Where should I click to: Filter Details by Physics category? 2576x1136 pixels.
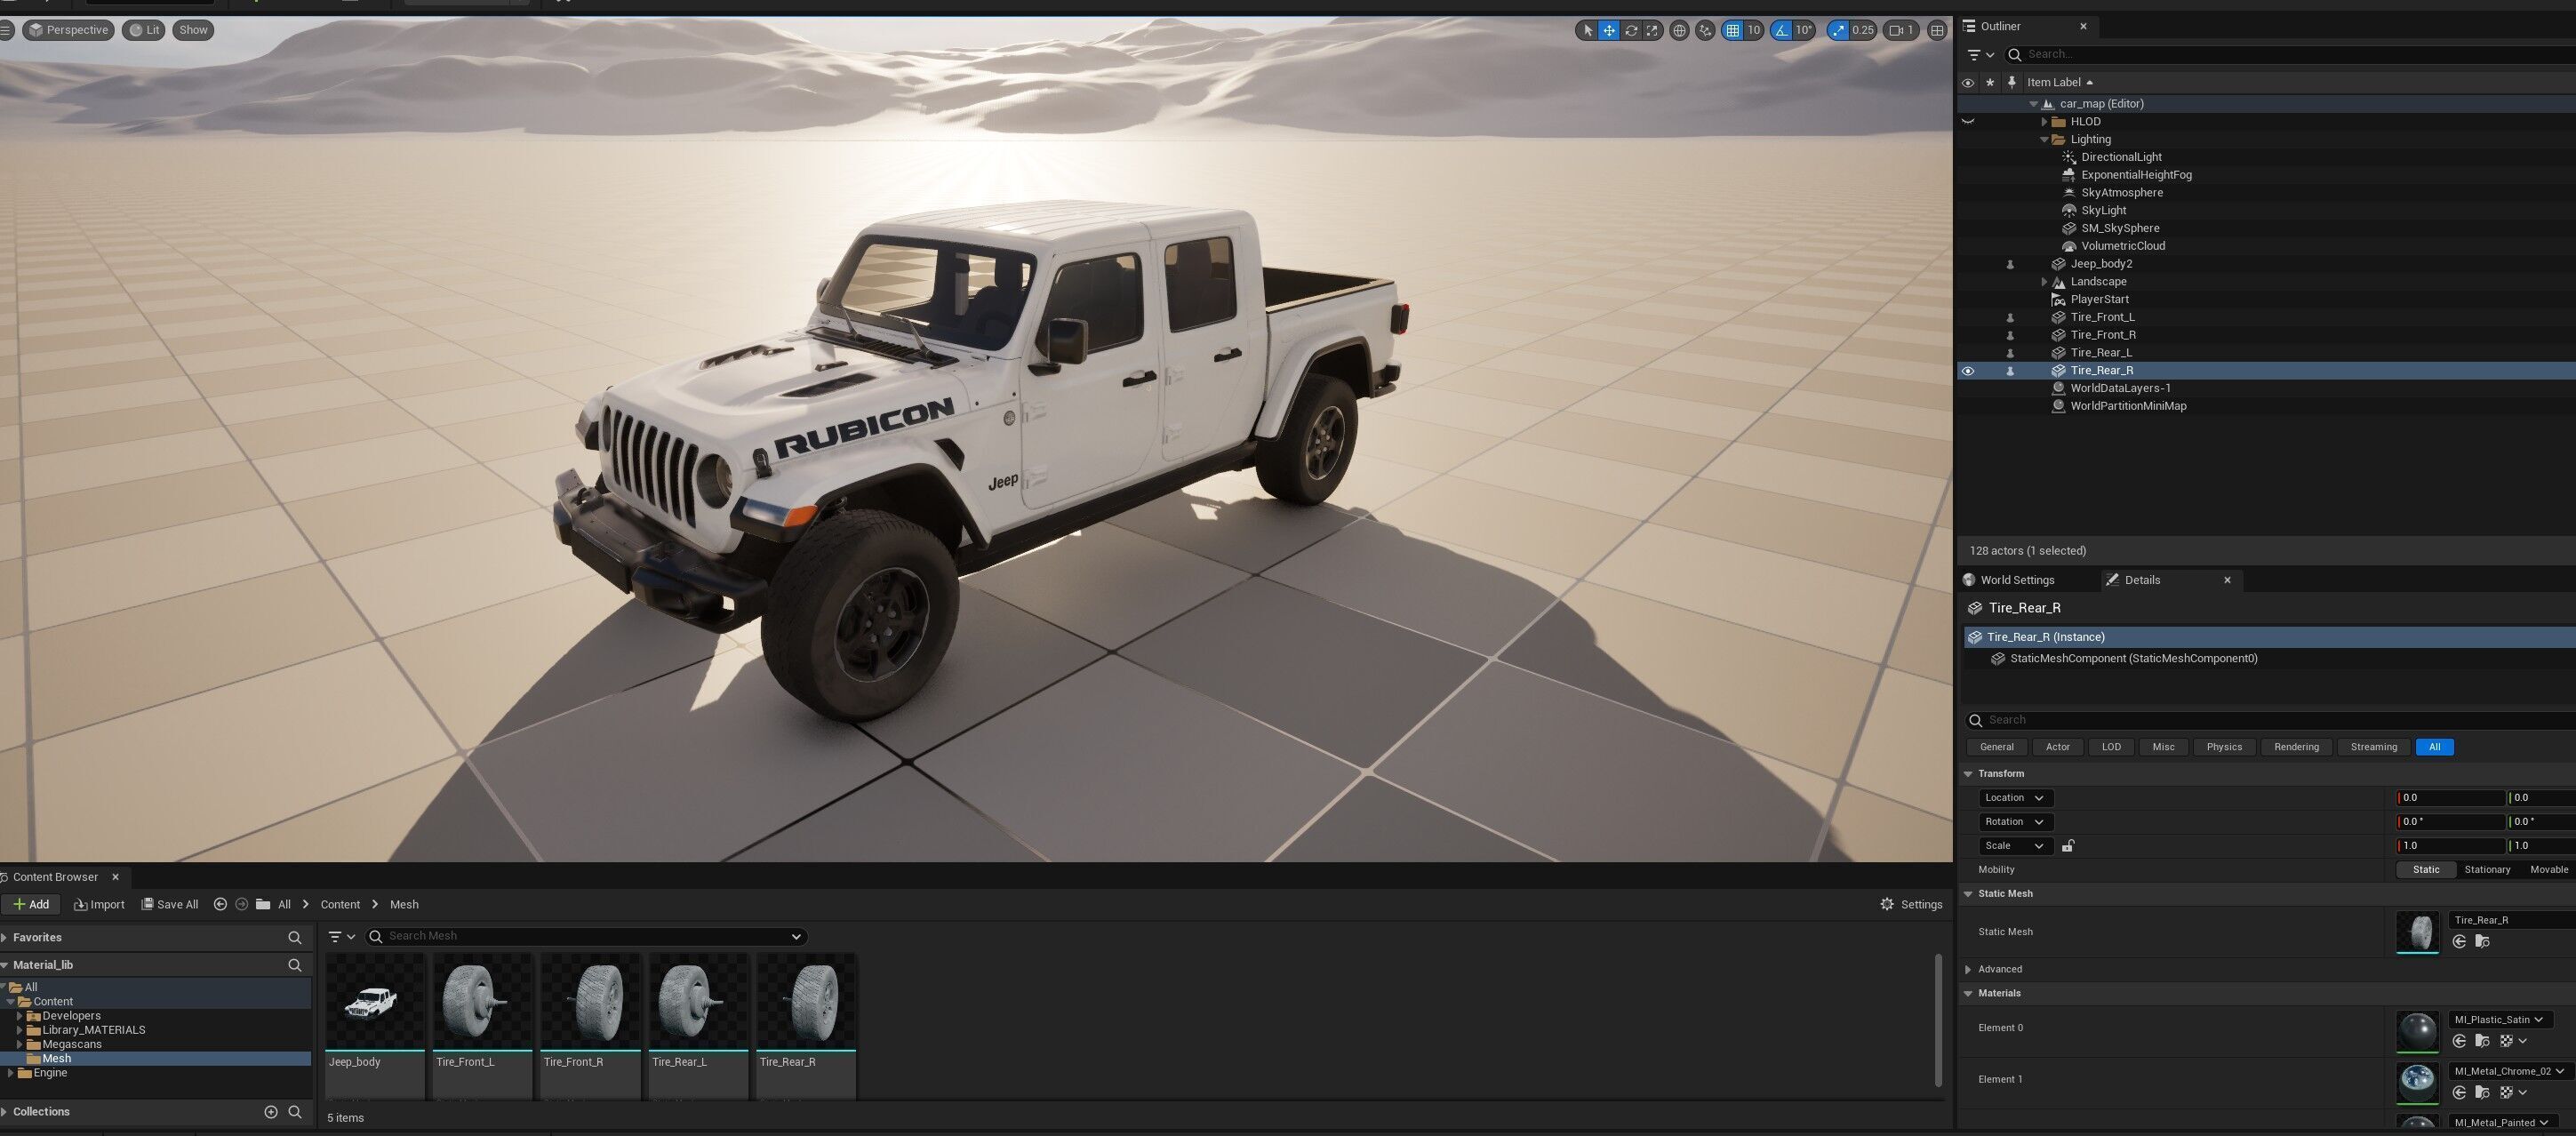[x=2224, y=747]
